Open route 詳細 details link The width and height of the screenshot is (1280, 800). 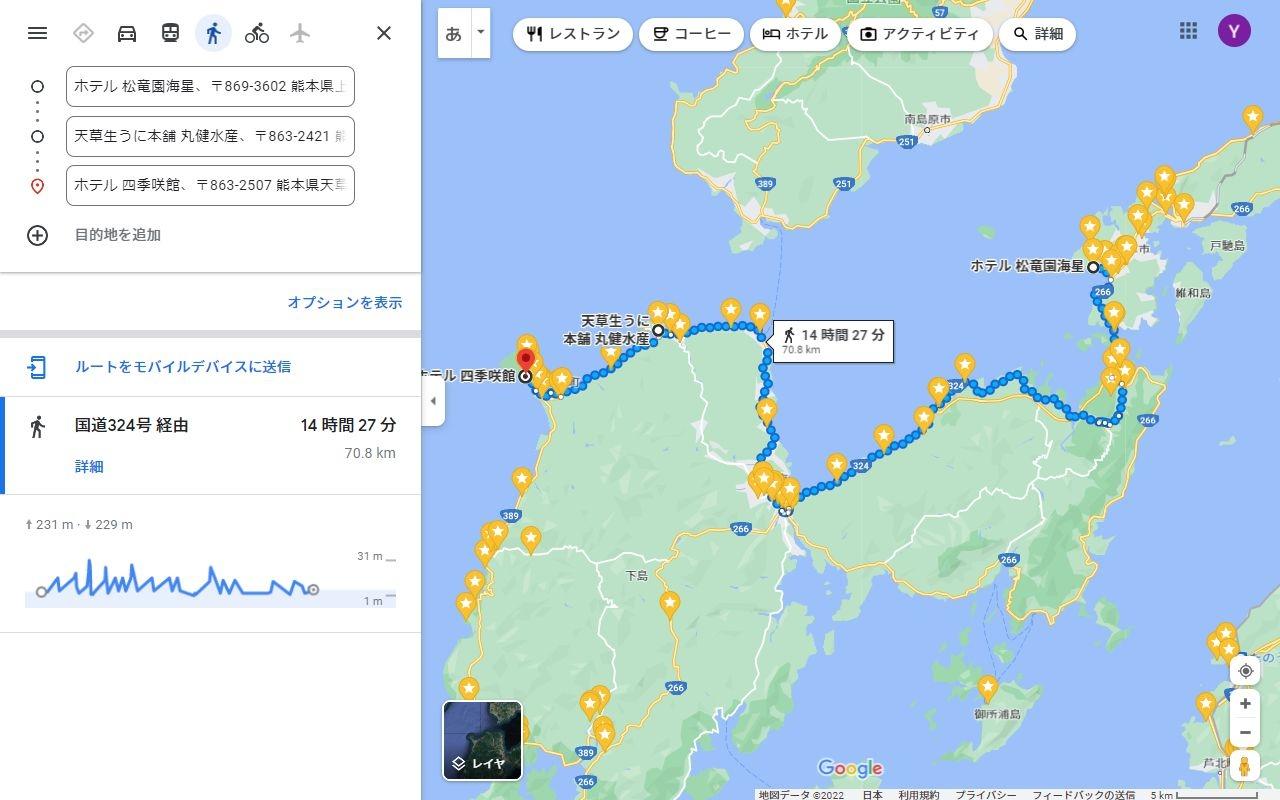[x=89, y=467]
